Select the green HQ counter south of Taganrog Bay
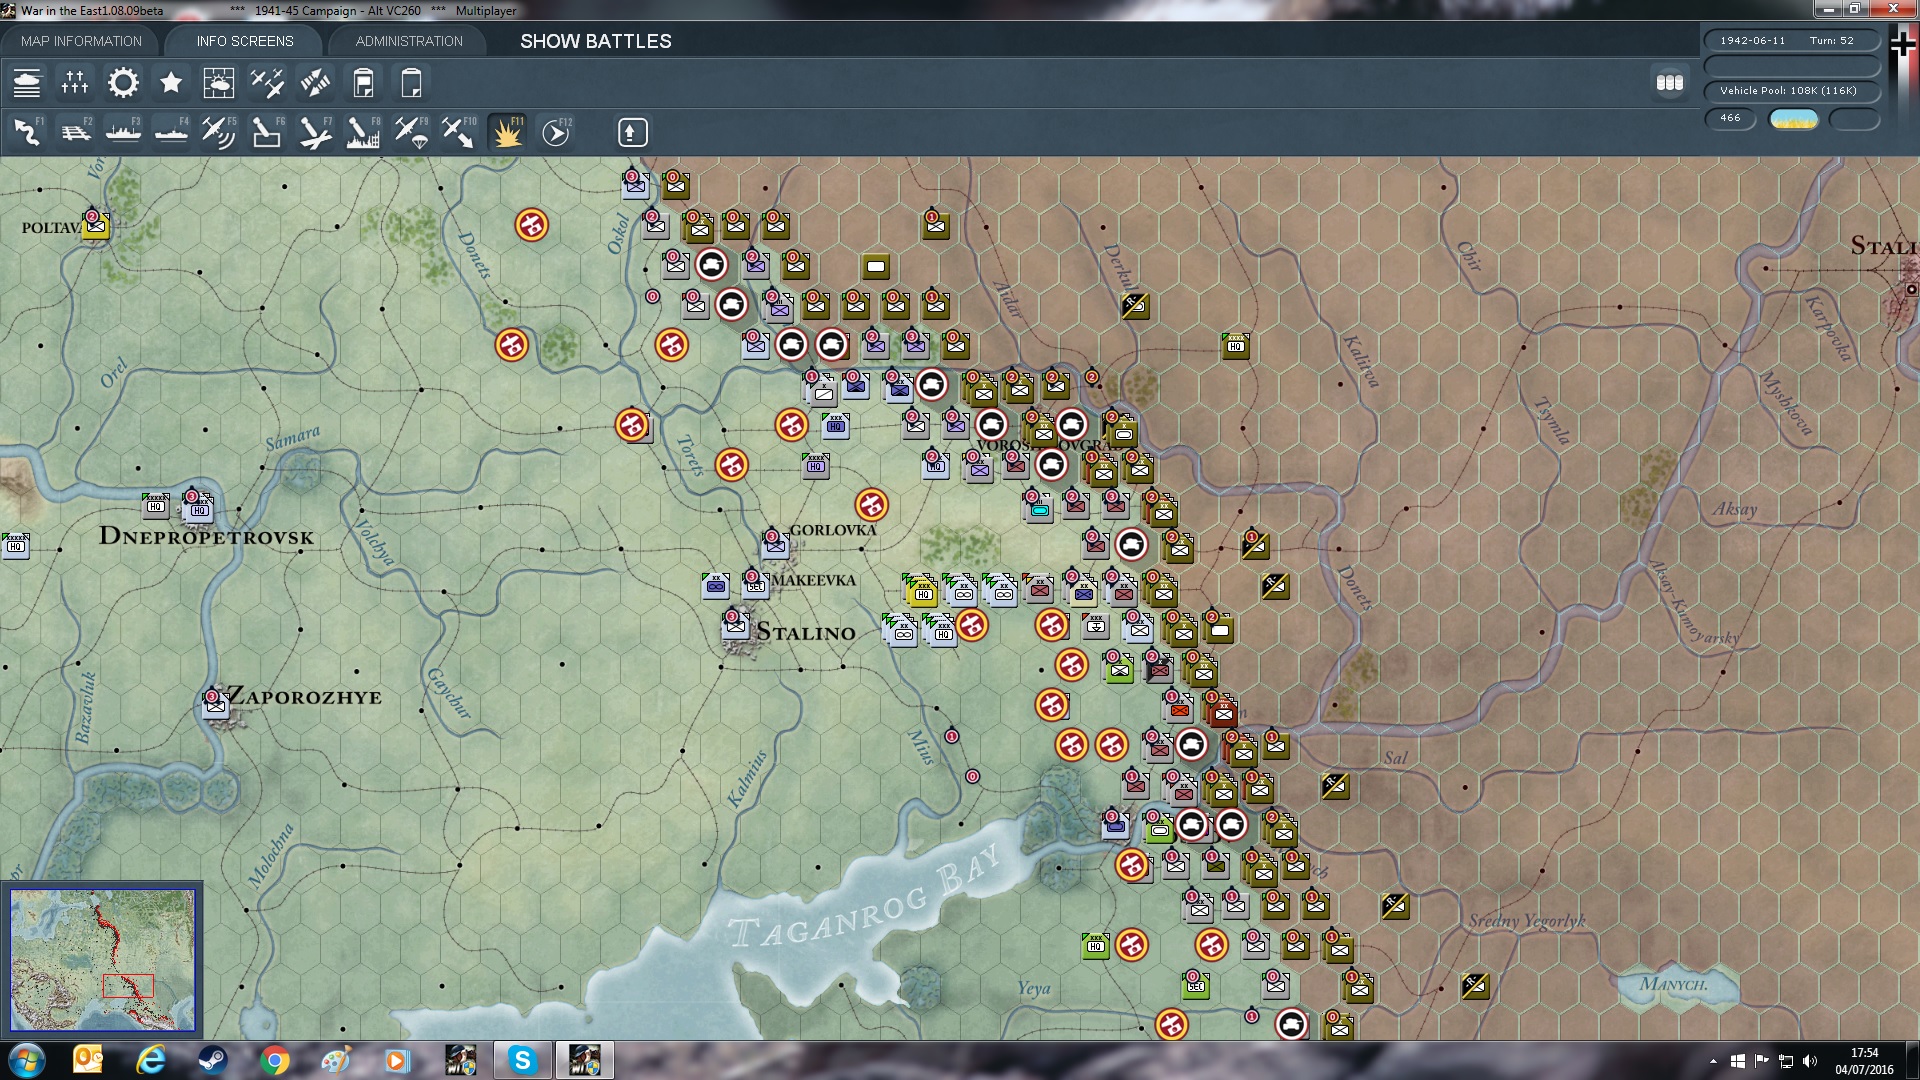1920x1080 pixels. pos(1096,945)
